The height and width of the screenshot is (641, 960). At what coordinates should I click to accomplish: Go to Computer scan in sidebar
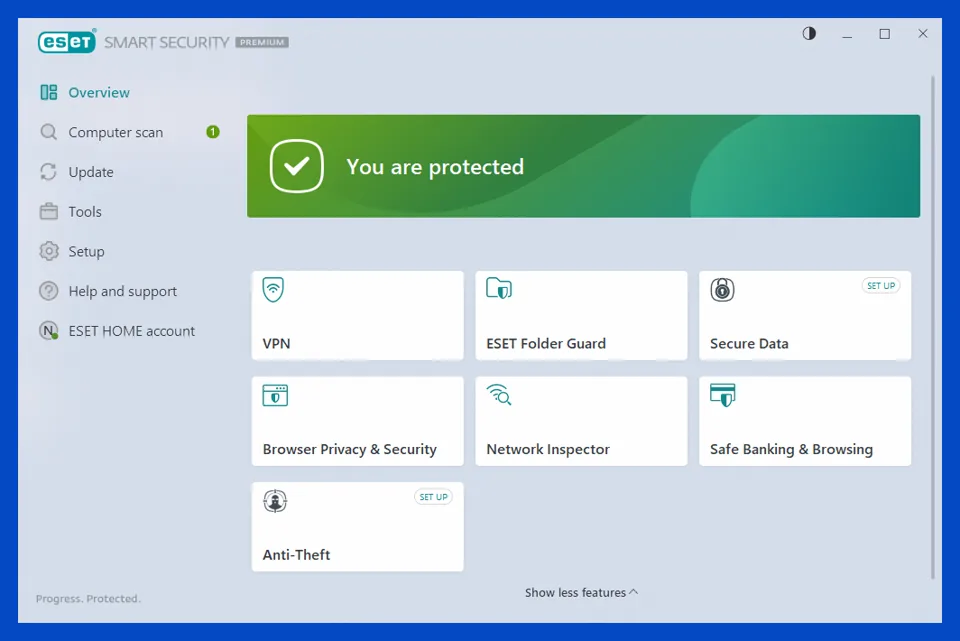click(x=115, y=133)
